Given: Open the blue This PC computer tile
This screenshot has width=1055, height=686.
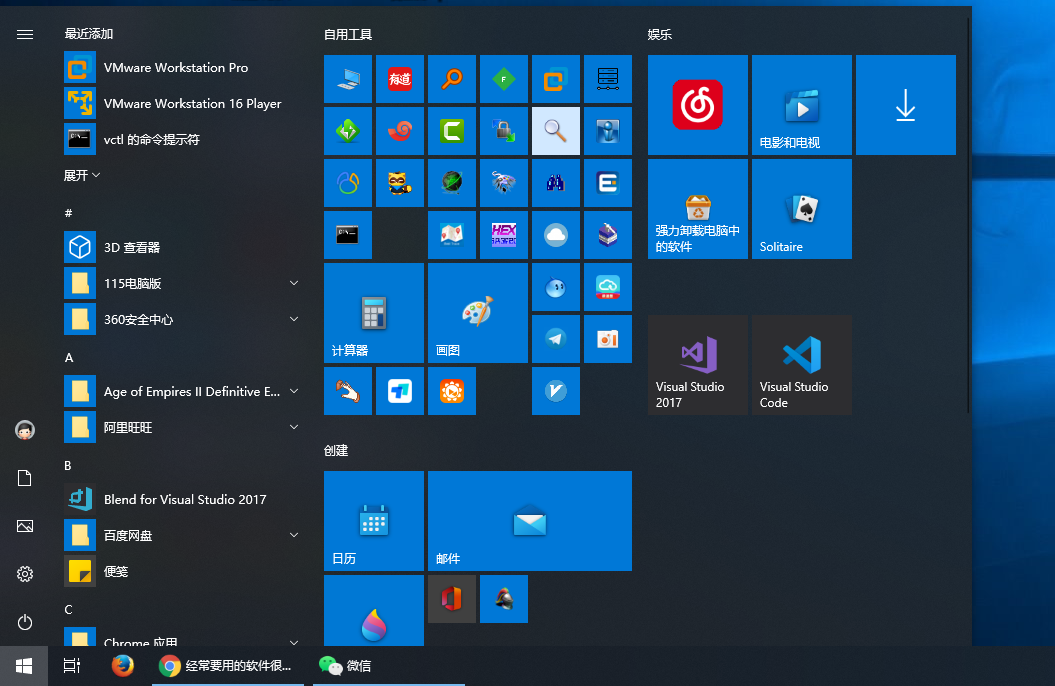Looking at the screenshot, I should 347,79.
